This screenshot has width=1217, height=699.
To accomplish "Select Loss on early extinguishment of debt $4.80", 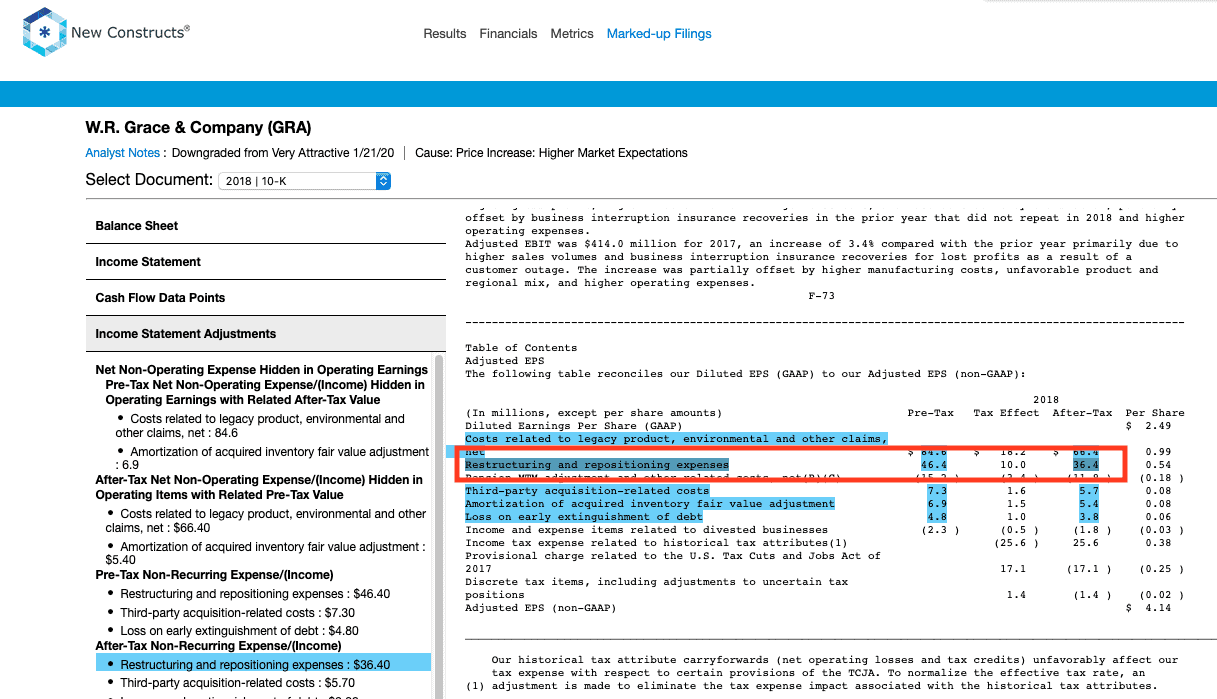I will click(x=239, y=632).
